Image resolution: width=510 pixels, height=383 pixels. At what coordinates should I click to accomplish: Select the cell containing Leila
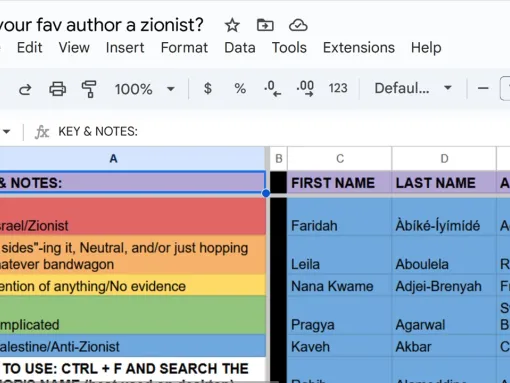coord(340,255)
